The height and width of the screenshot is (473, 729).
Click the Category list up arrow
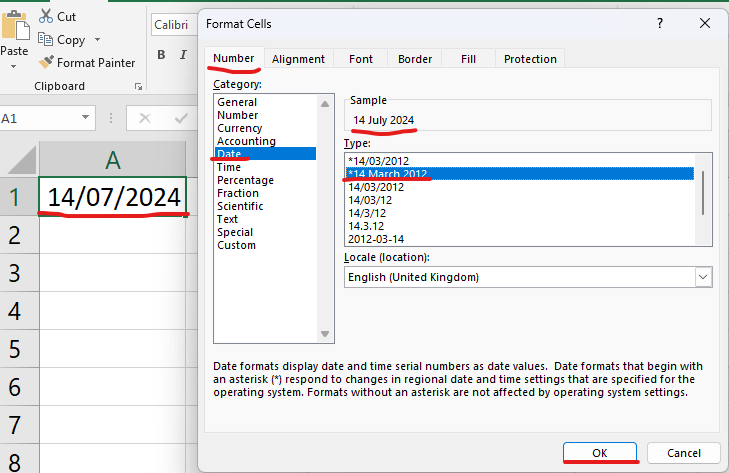[325, 104]
